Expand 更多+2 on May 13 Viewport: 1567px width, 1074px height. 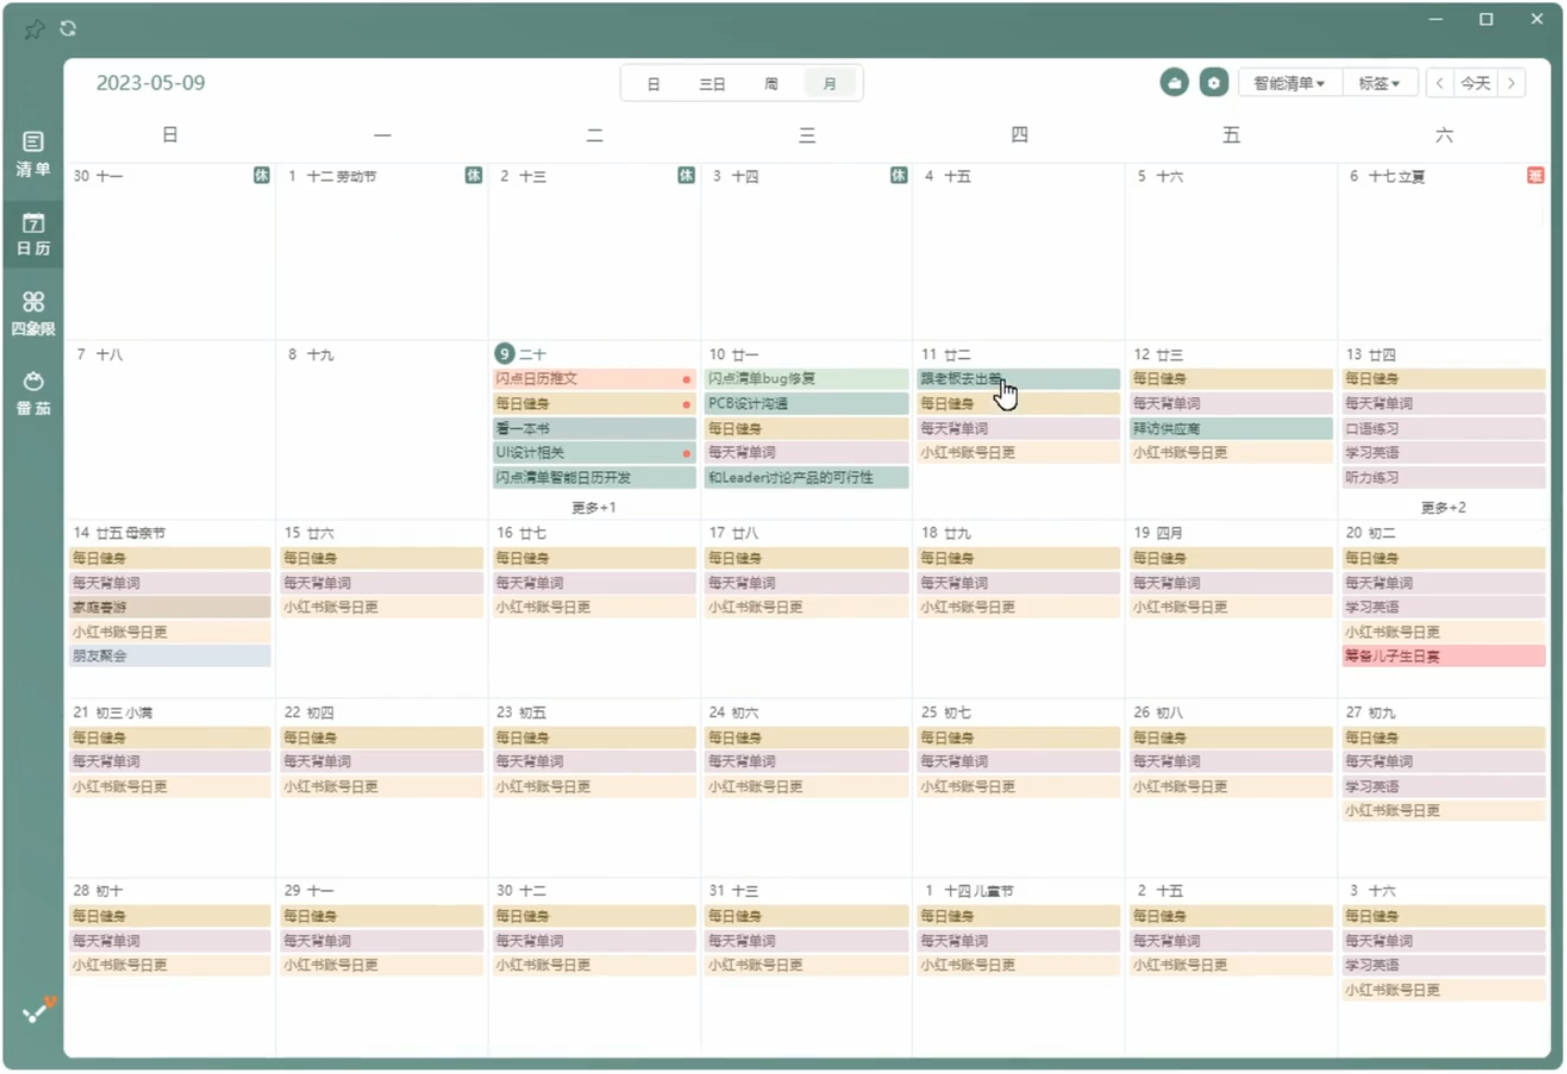pyautogui.click(x=1442, y=508)
